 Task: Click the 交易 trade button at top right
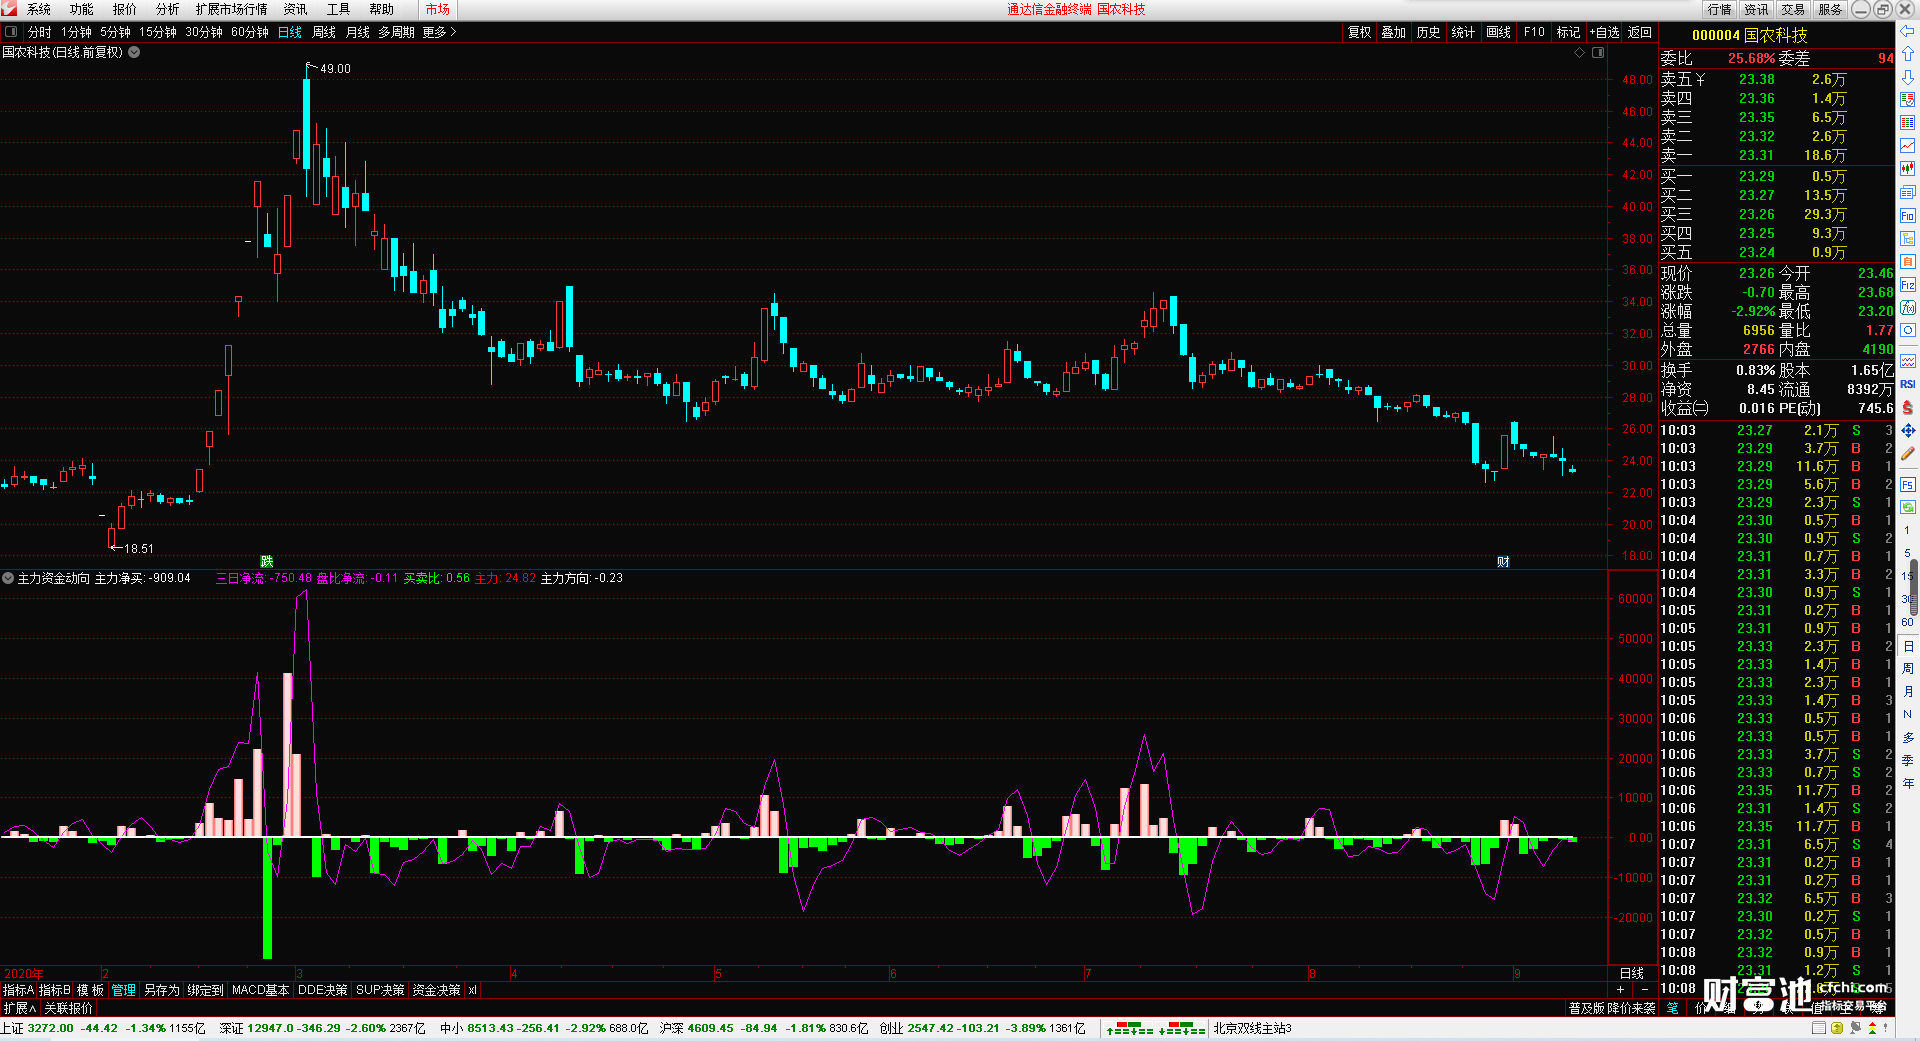click(1793, 9)
